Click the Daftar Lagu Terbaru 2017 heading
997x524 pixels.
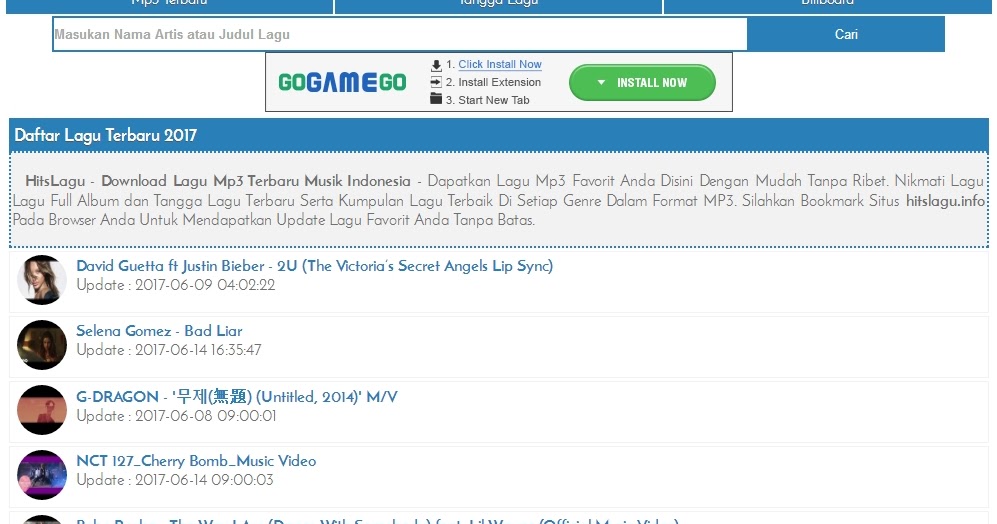tap(106, 135)
